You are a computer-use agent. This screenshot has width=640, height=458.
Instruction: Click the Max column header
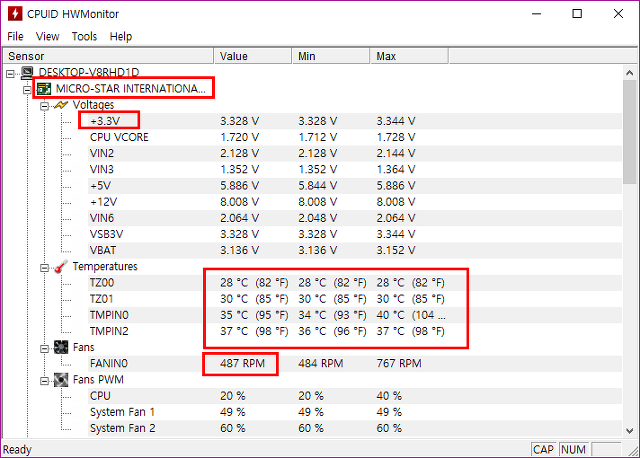coord(409,56)
